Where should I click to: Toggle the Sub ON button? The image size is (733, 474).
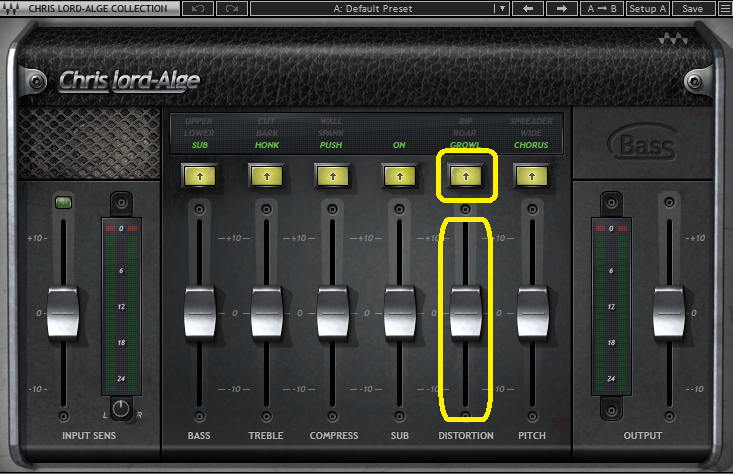[399, 176]
